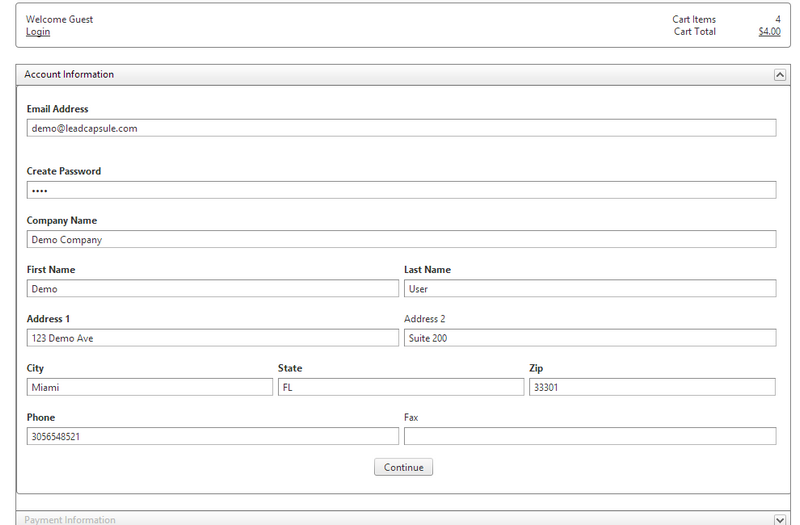
Task: Click the Address 2 field with Suite 200
Action: pos(589,338)
